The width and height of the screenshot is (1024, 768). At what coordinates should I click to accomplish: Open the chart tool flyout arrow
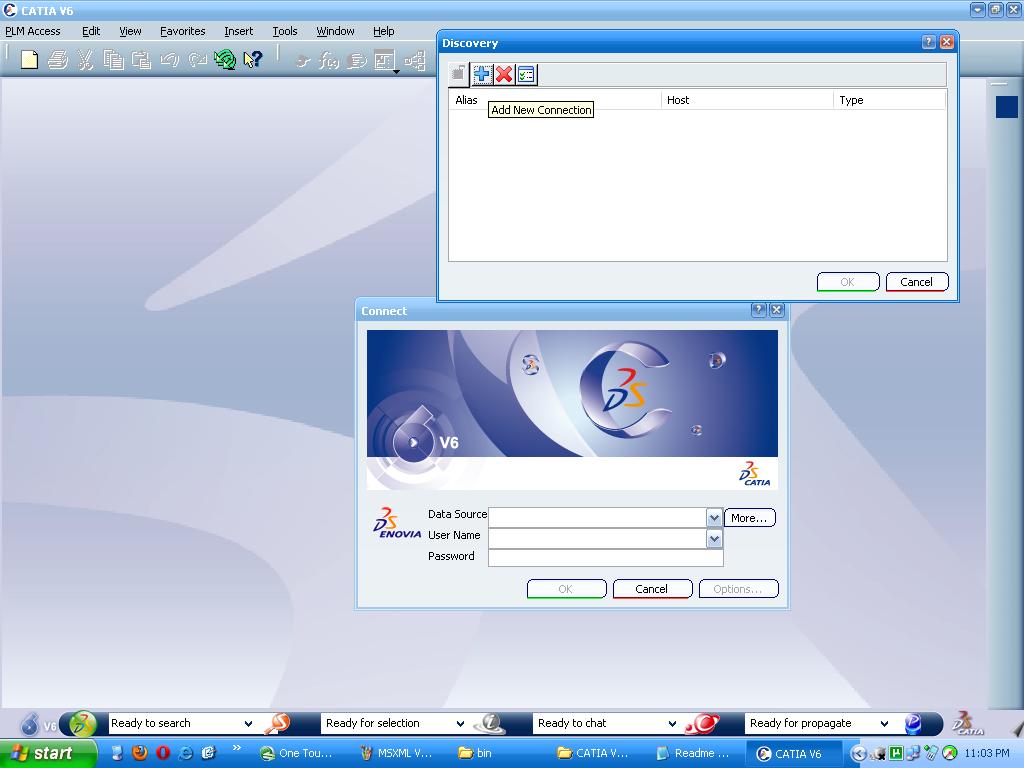[396, 71]
